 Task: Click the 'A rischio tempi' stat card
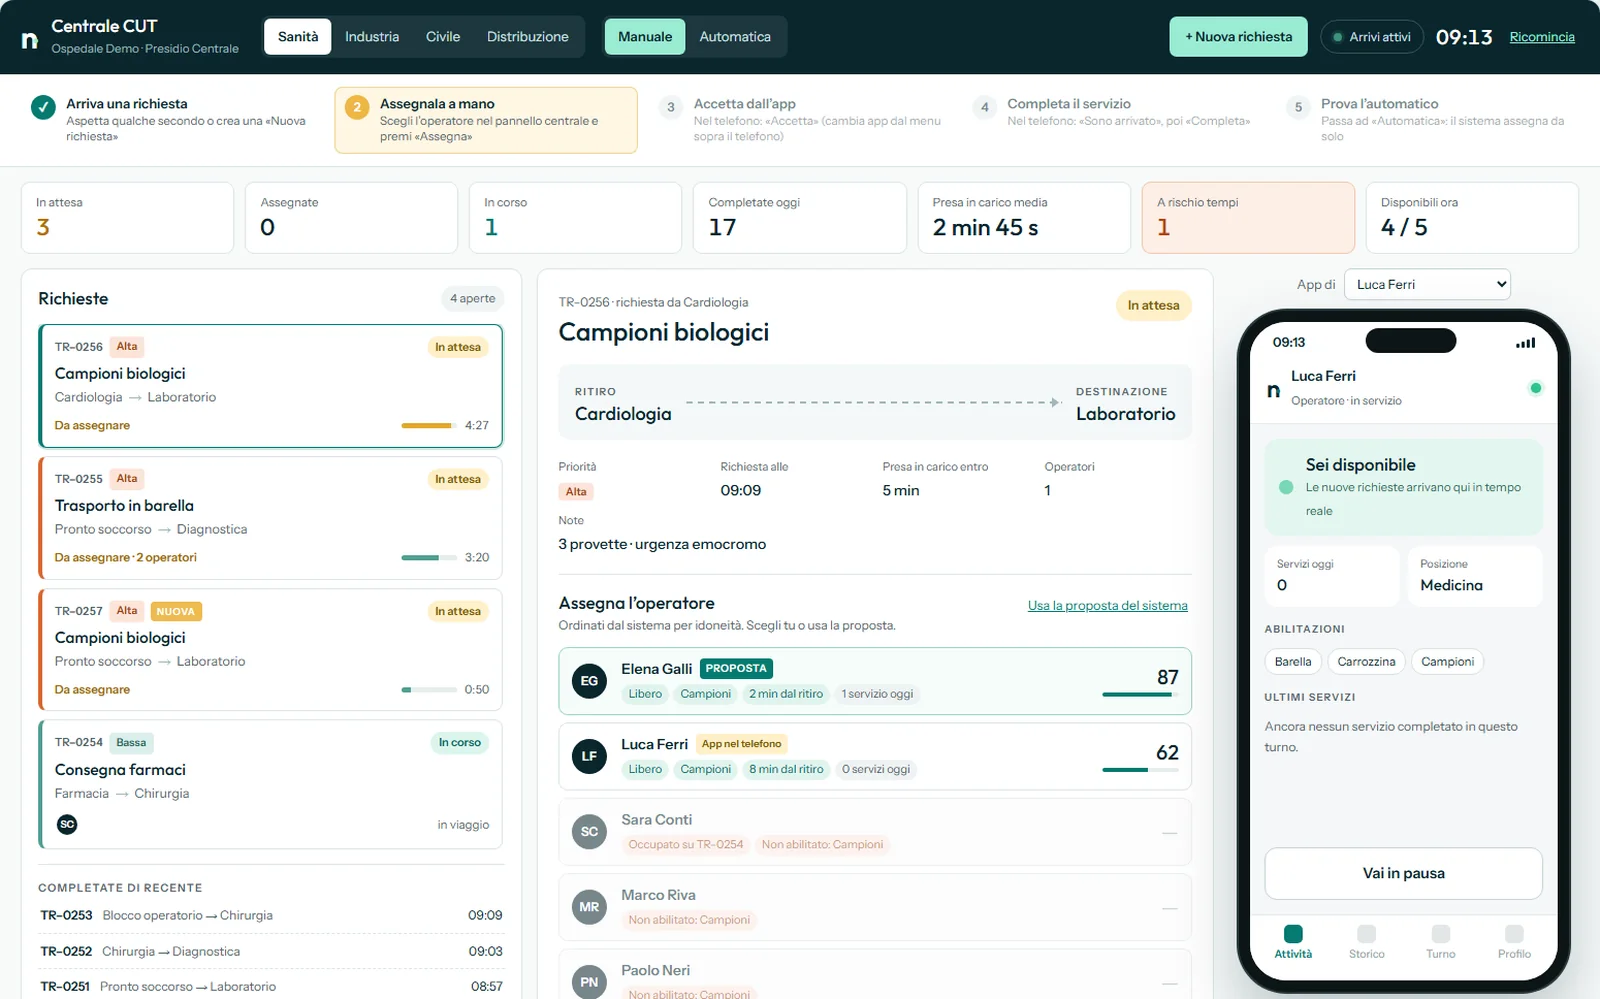[x=1248, y=218]
